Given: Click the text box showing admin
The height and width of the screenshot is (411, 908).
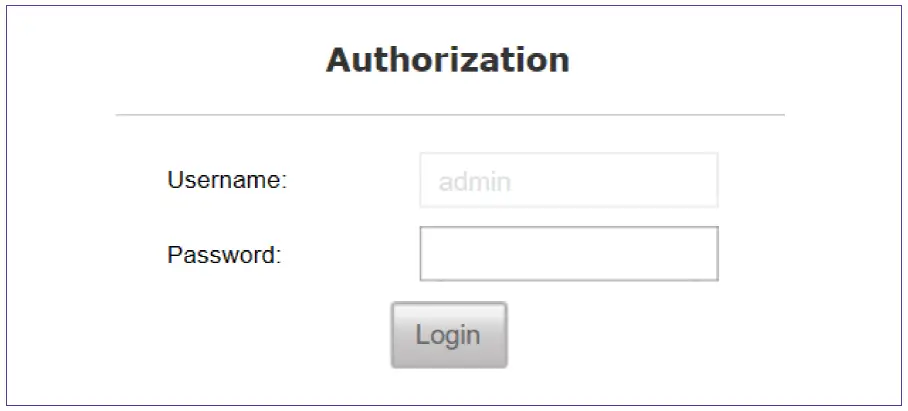Looking at the screenshot, I should pyautogui.click(x=568, y=181).
